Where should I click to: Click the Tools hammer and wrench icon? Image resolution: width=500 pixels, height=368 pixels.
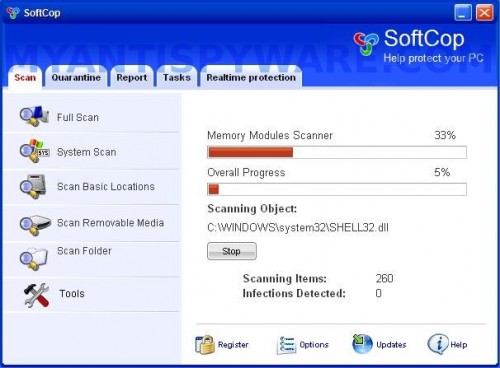click(x=37, y=295)
